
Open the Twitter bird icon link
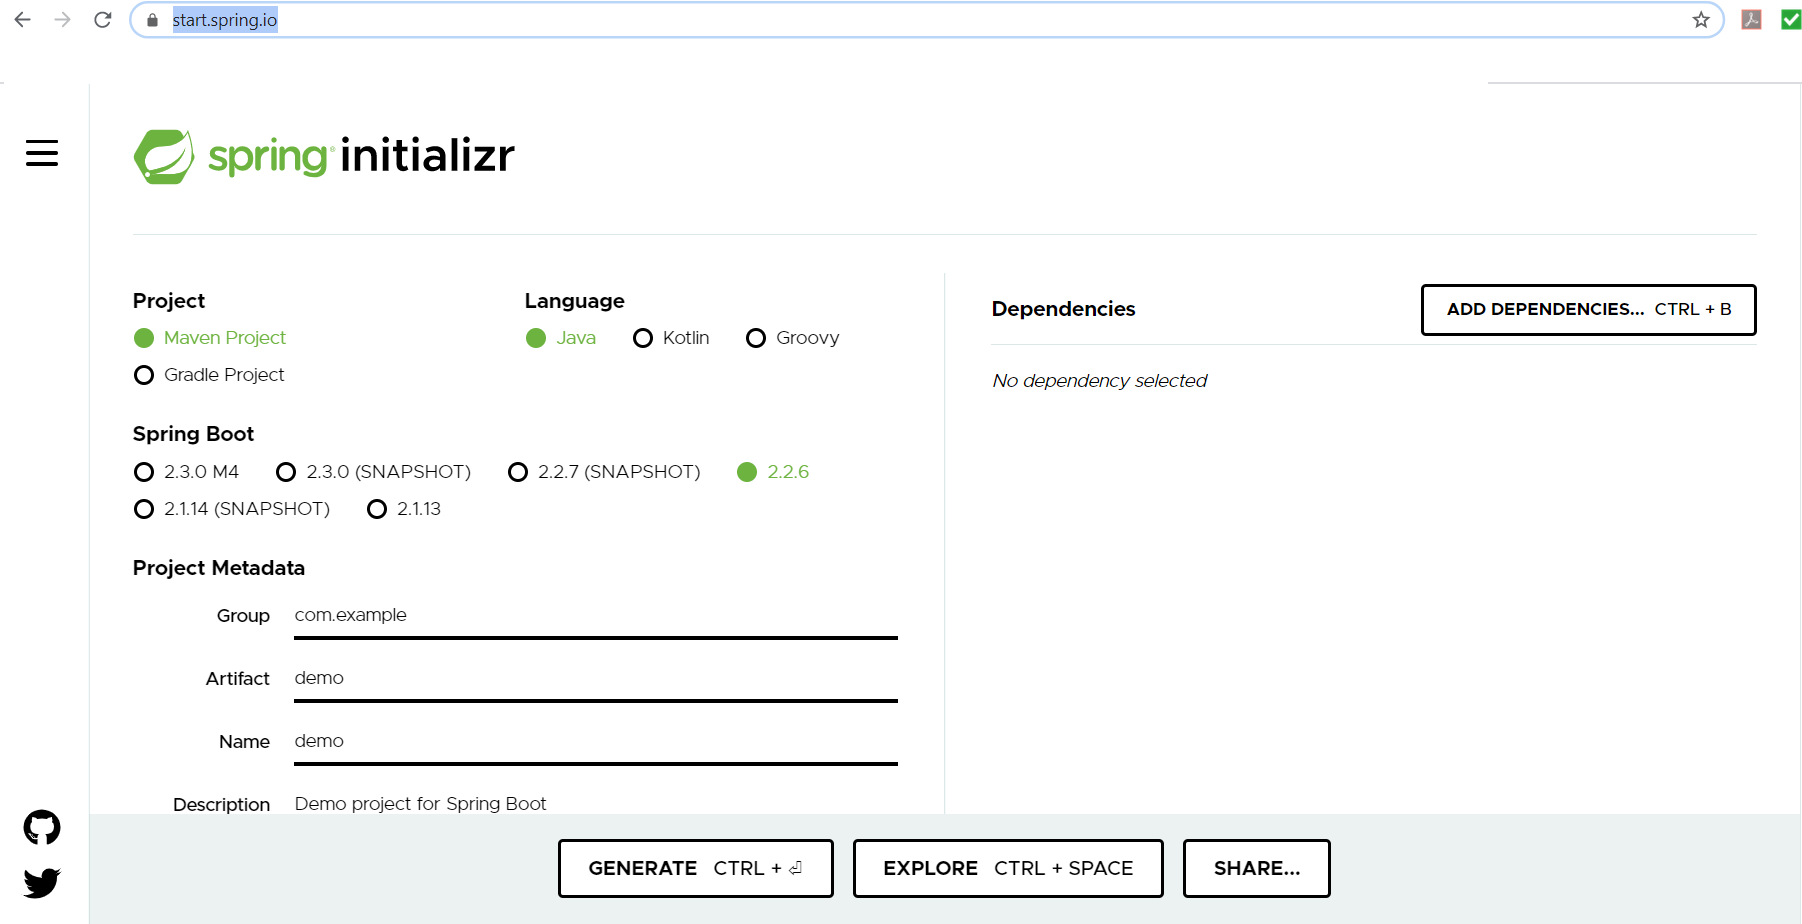[x=42, y=882]
